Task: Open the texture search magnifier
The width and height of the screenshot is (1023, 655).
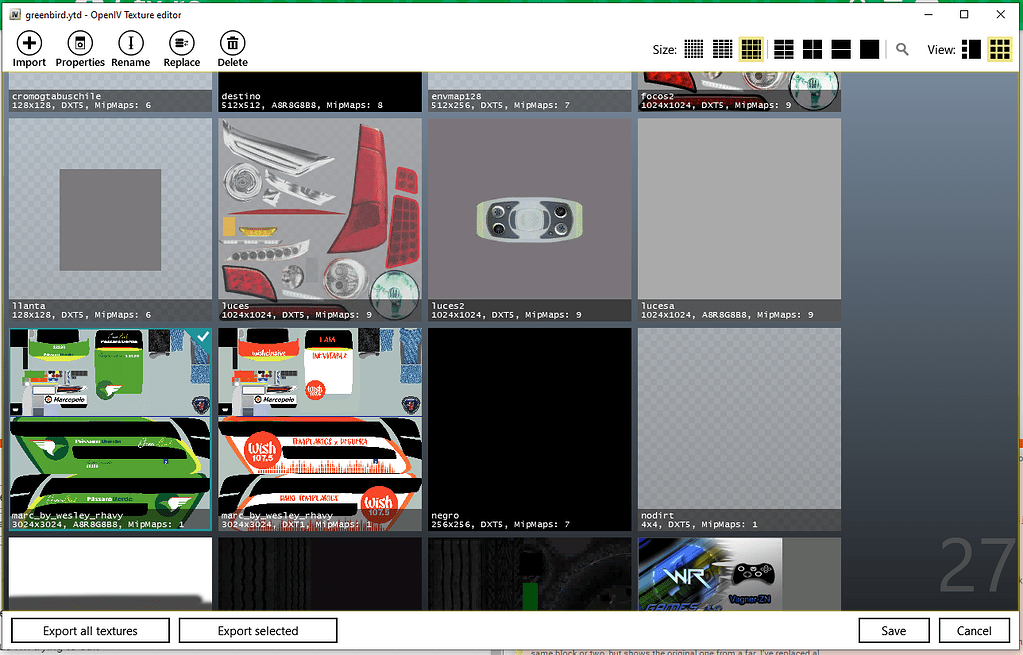Action: [x=901, y=47]
